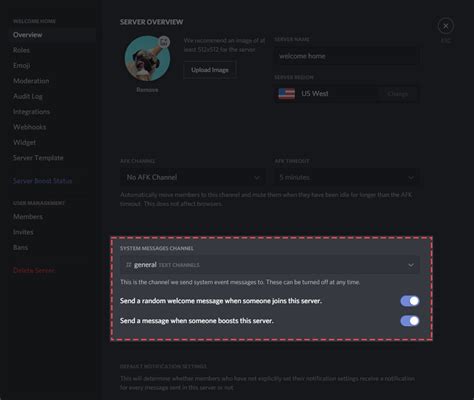Open the Members list
This screenshot has height=400, width=474.
tap(28, 217)
